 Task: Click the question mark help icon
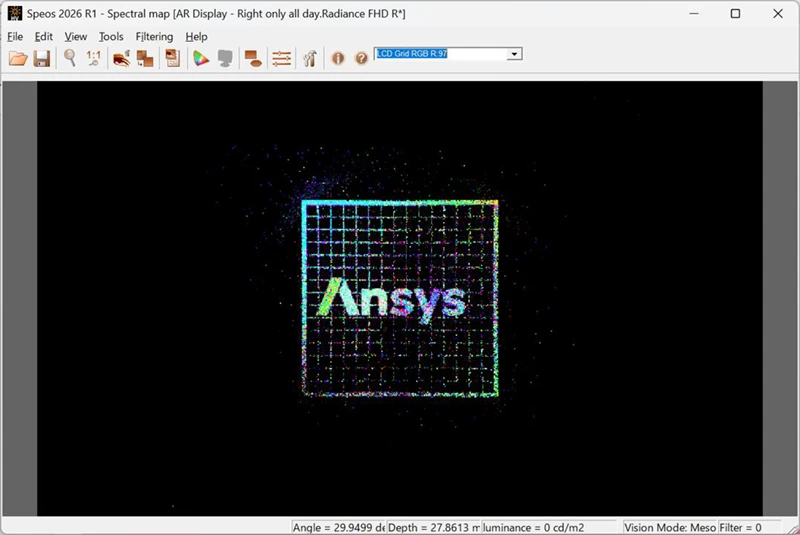click(361, 59)
